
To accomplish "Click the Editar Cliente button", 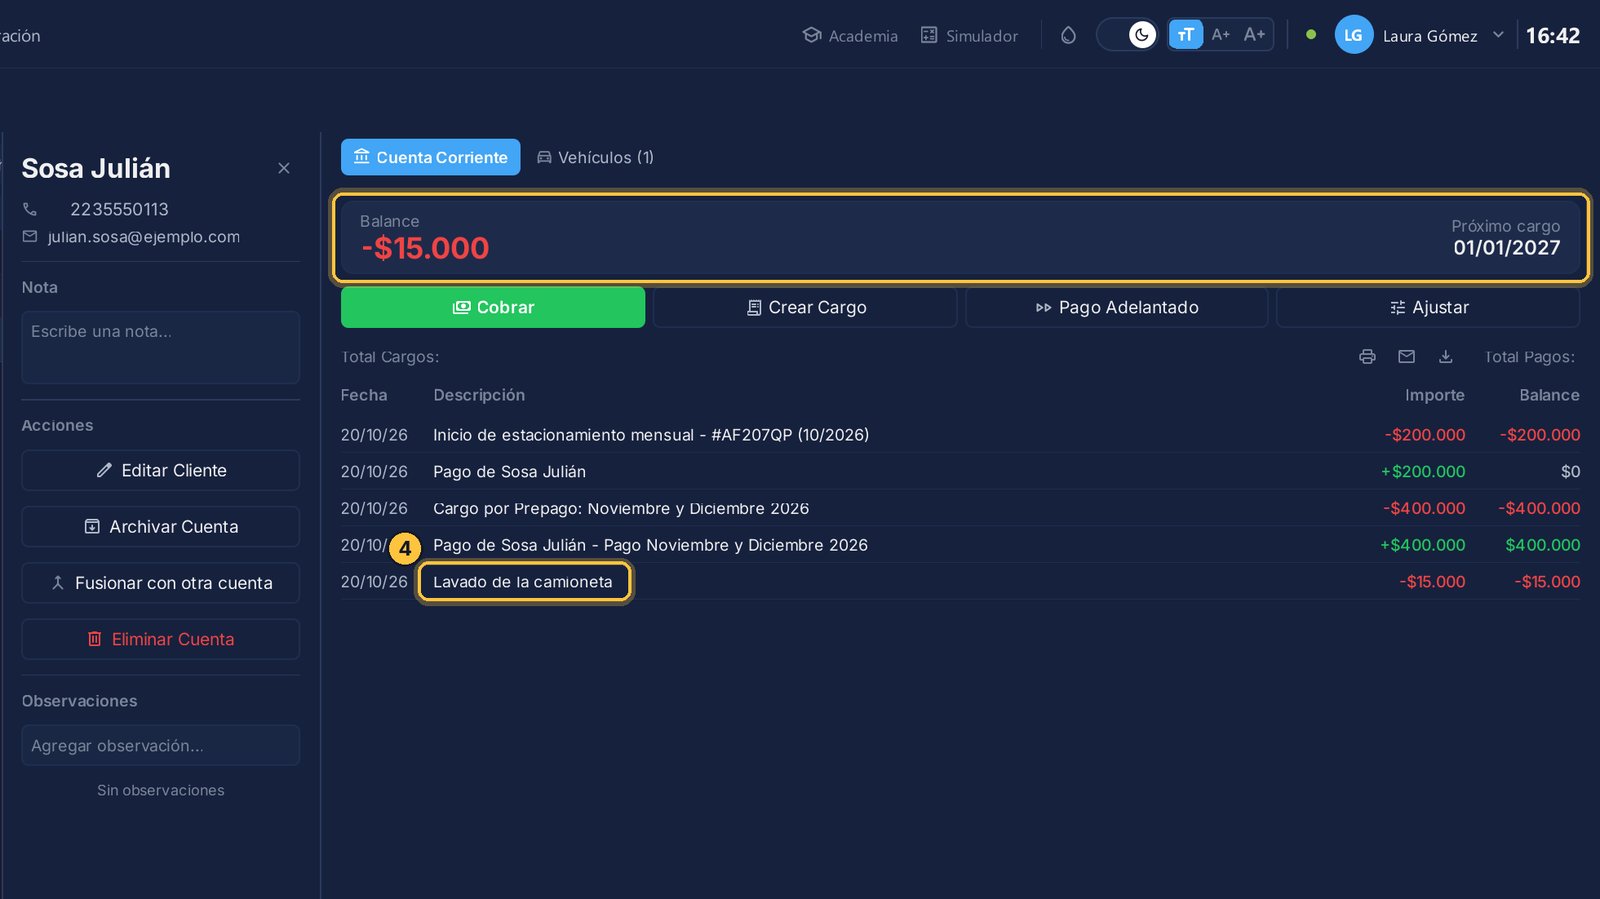I will coord(161,470).
